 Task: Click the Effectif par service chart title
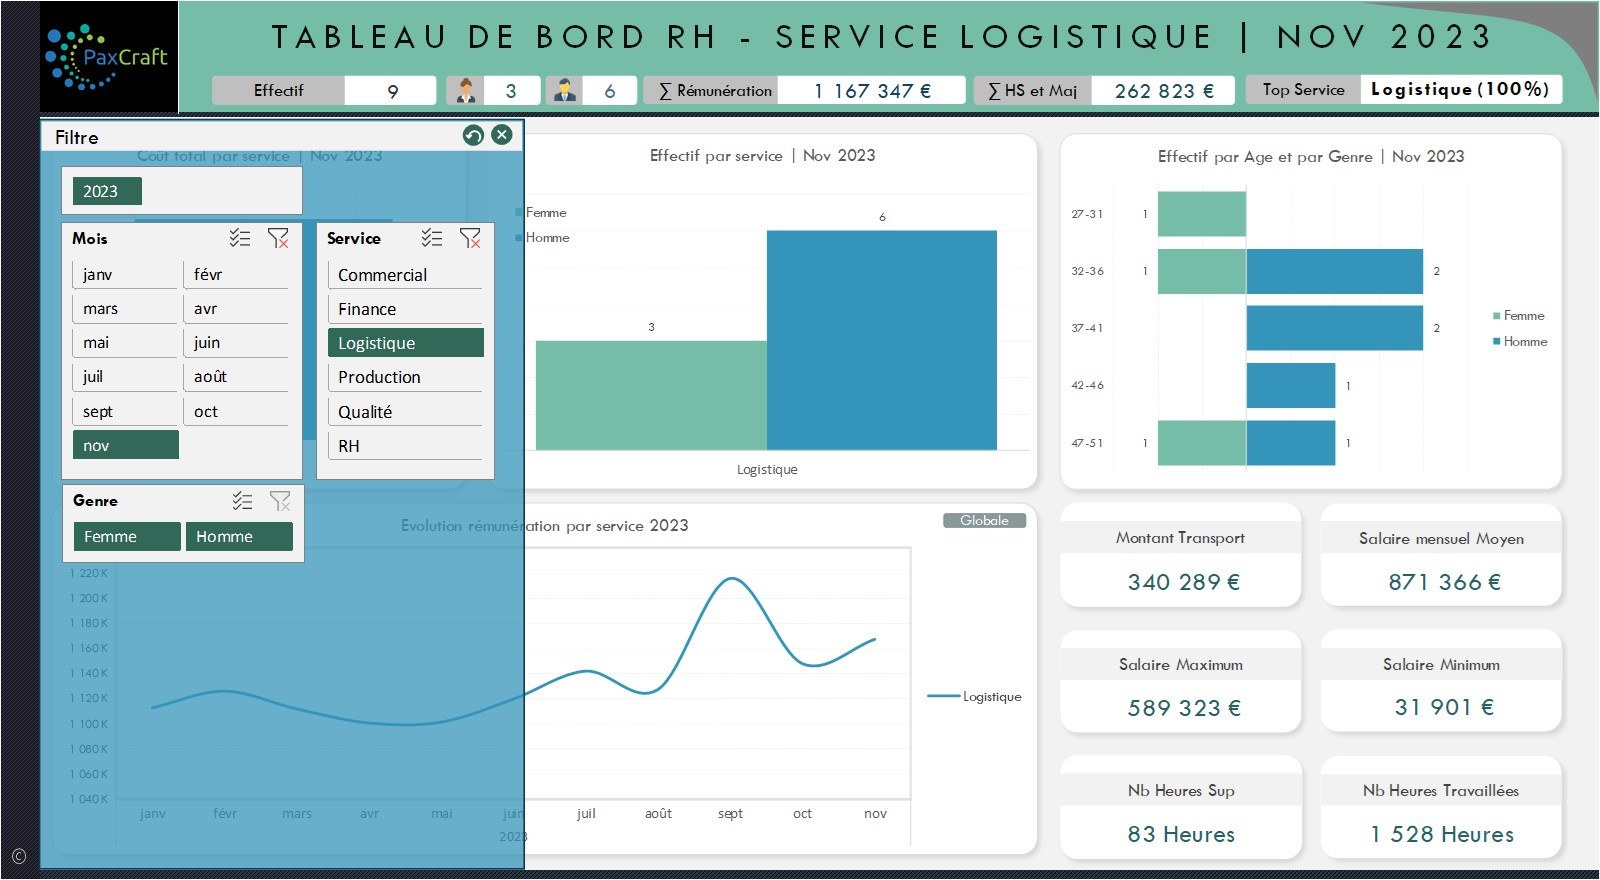point(762,156)
